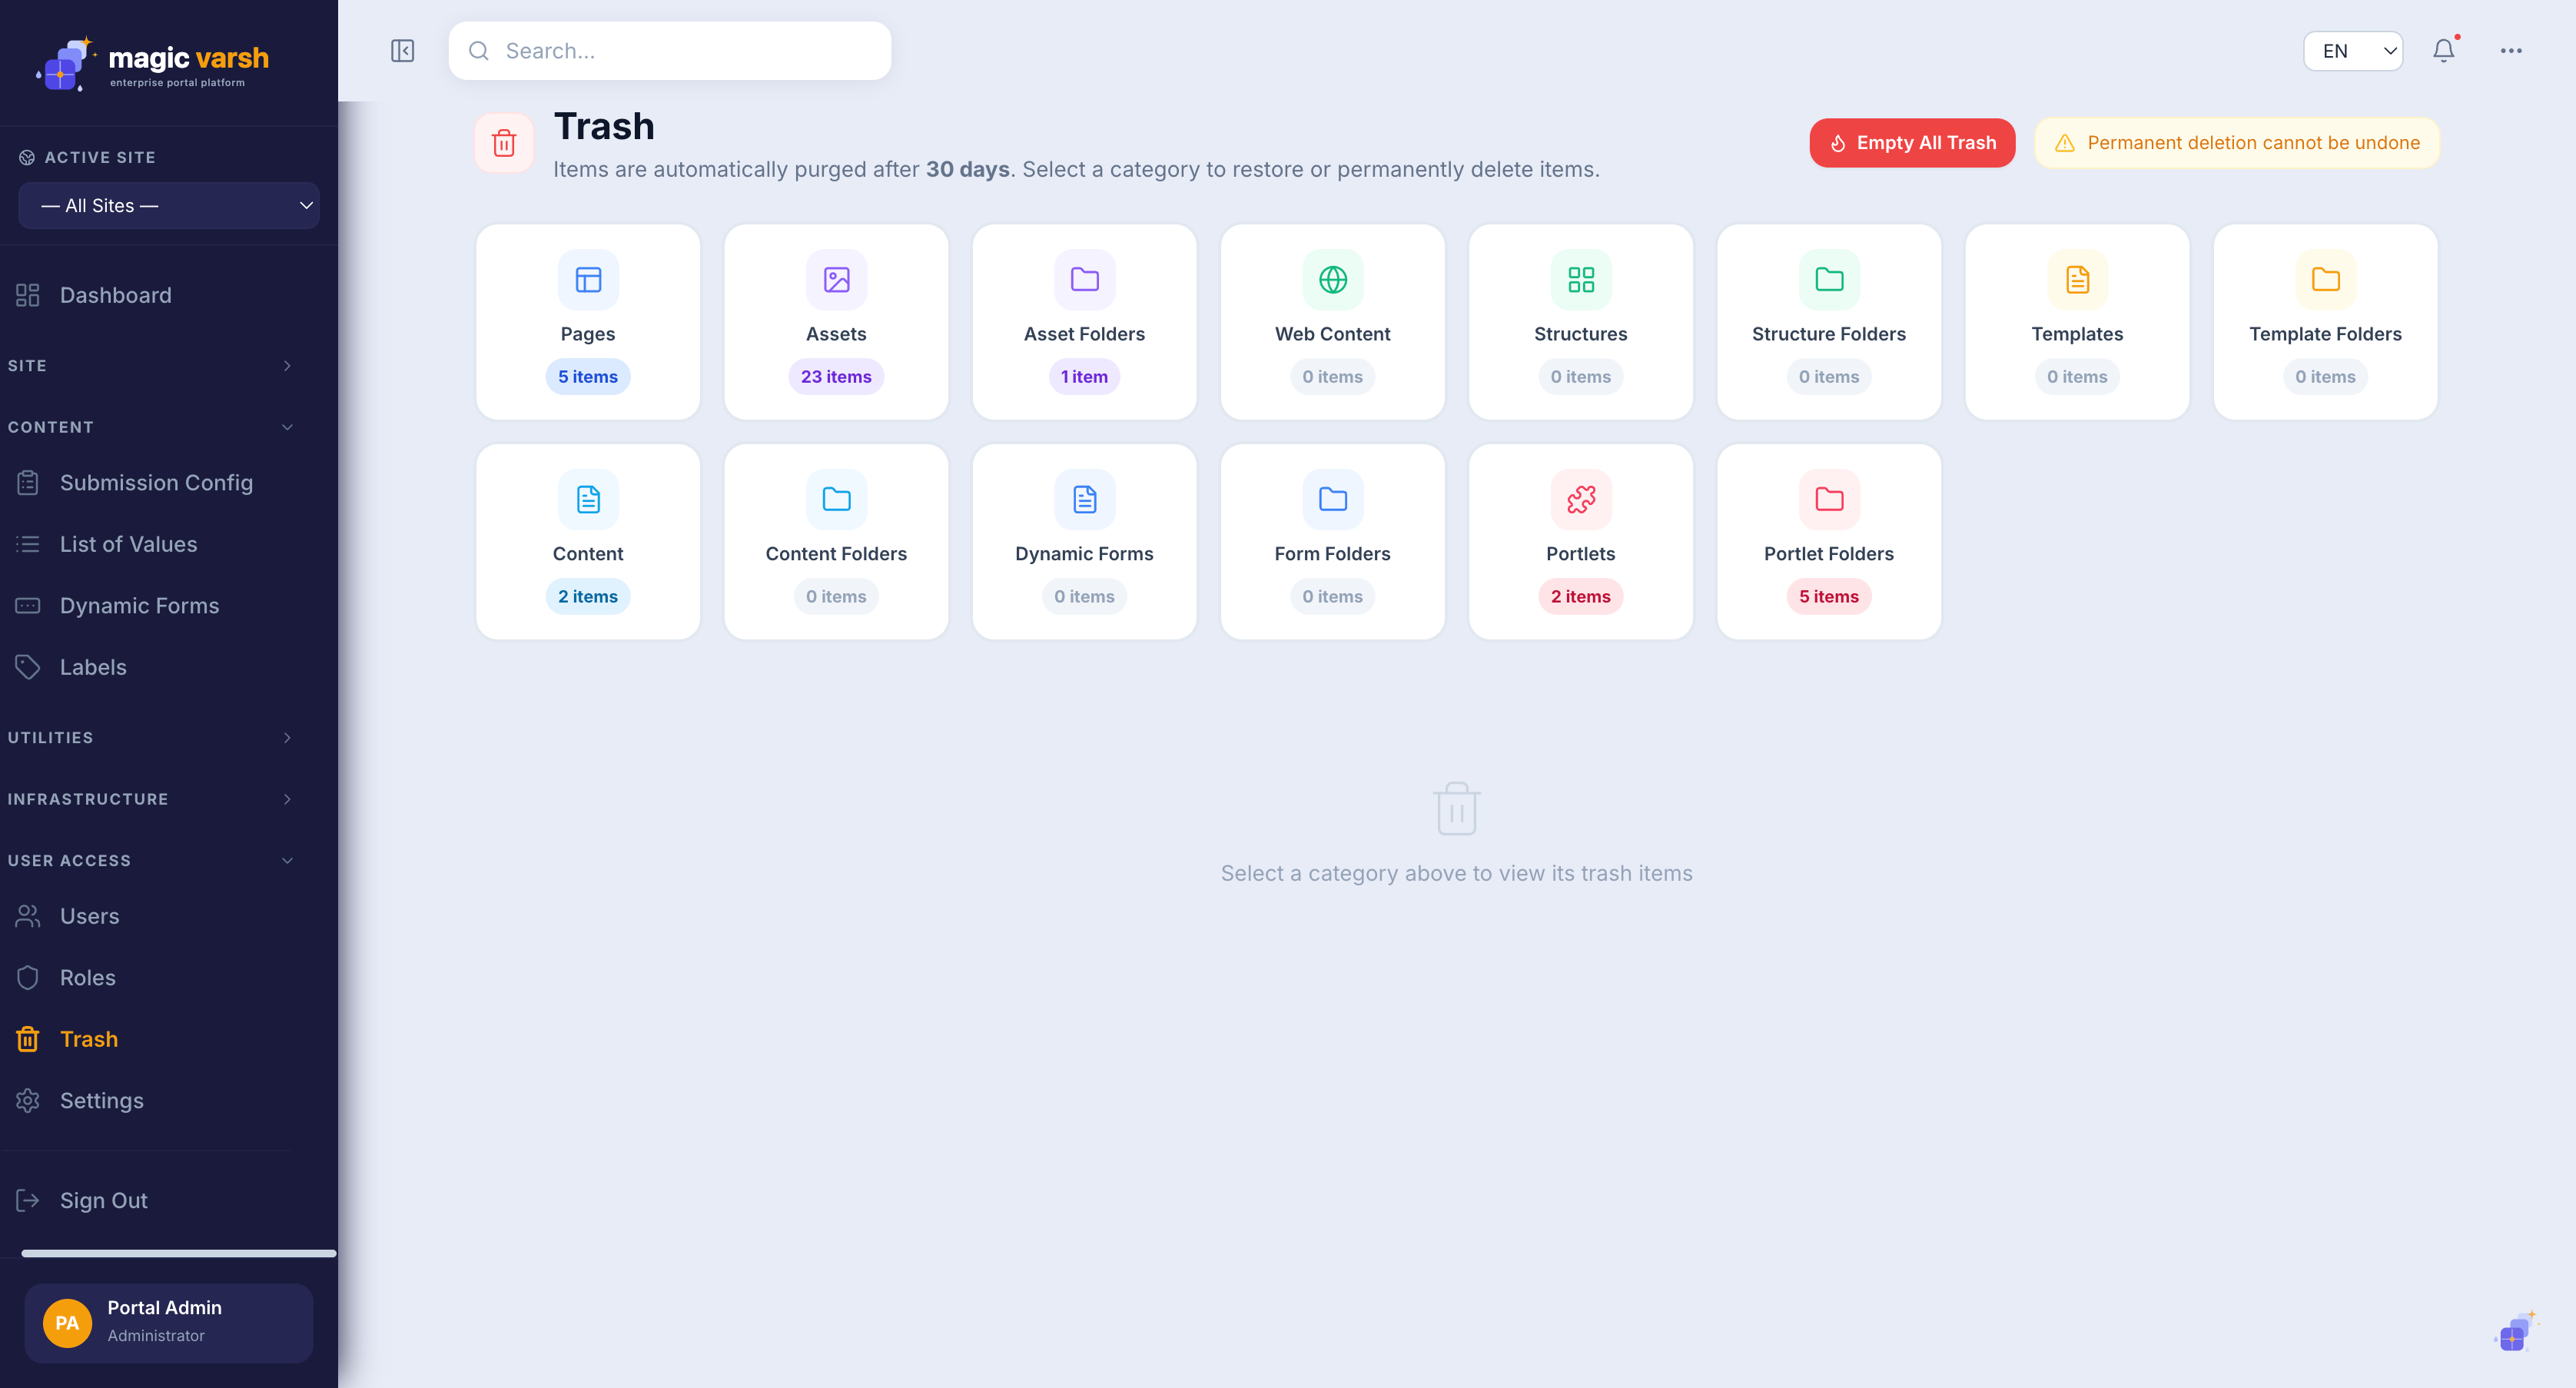This screenshot has width=2576, height=1388.
Task: Select the Web Content globe icon
Action: [1332, 280]
